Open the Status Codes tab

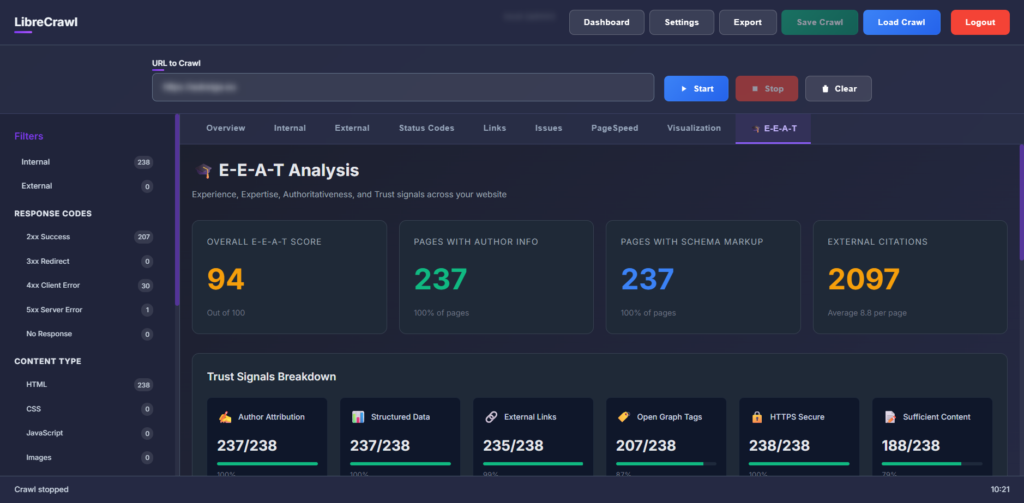point(426,128)
